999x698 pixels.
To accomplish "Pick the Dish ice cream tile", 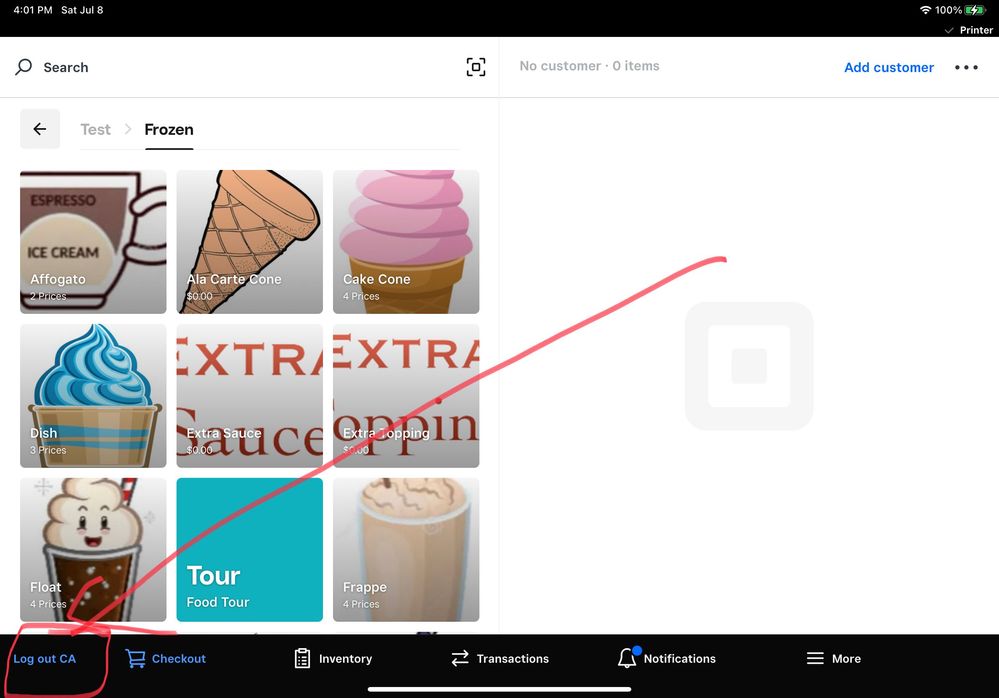I will point(93,395).
